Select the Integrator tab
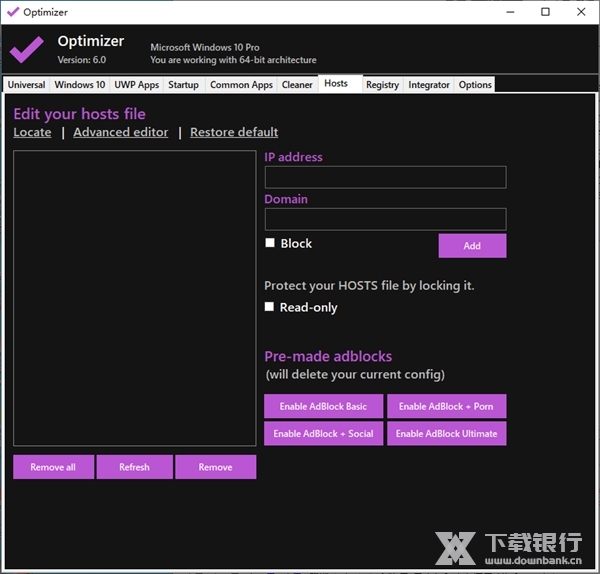Image resolution: width=600 pixels, height=574 pixels. pos(429,85)
